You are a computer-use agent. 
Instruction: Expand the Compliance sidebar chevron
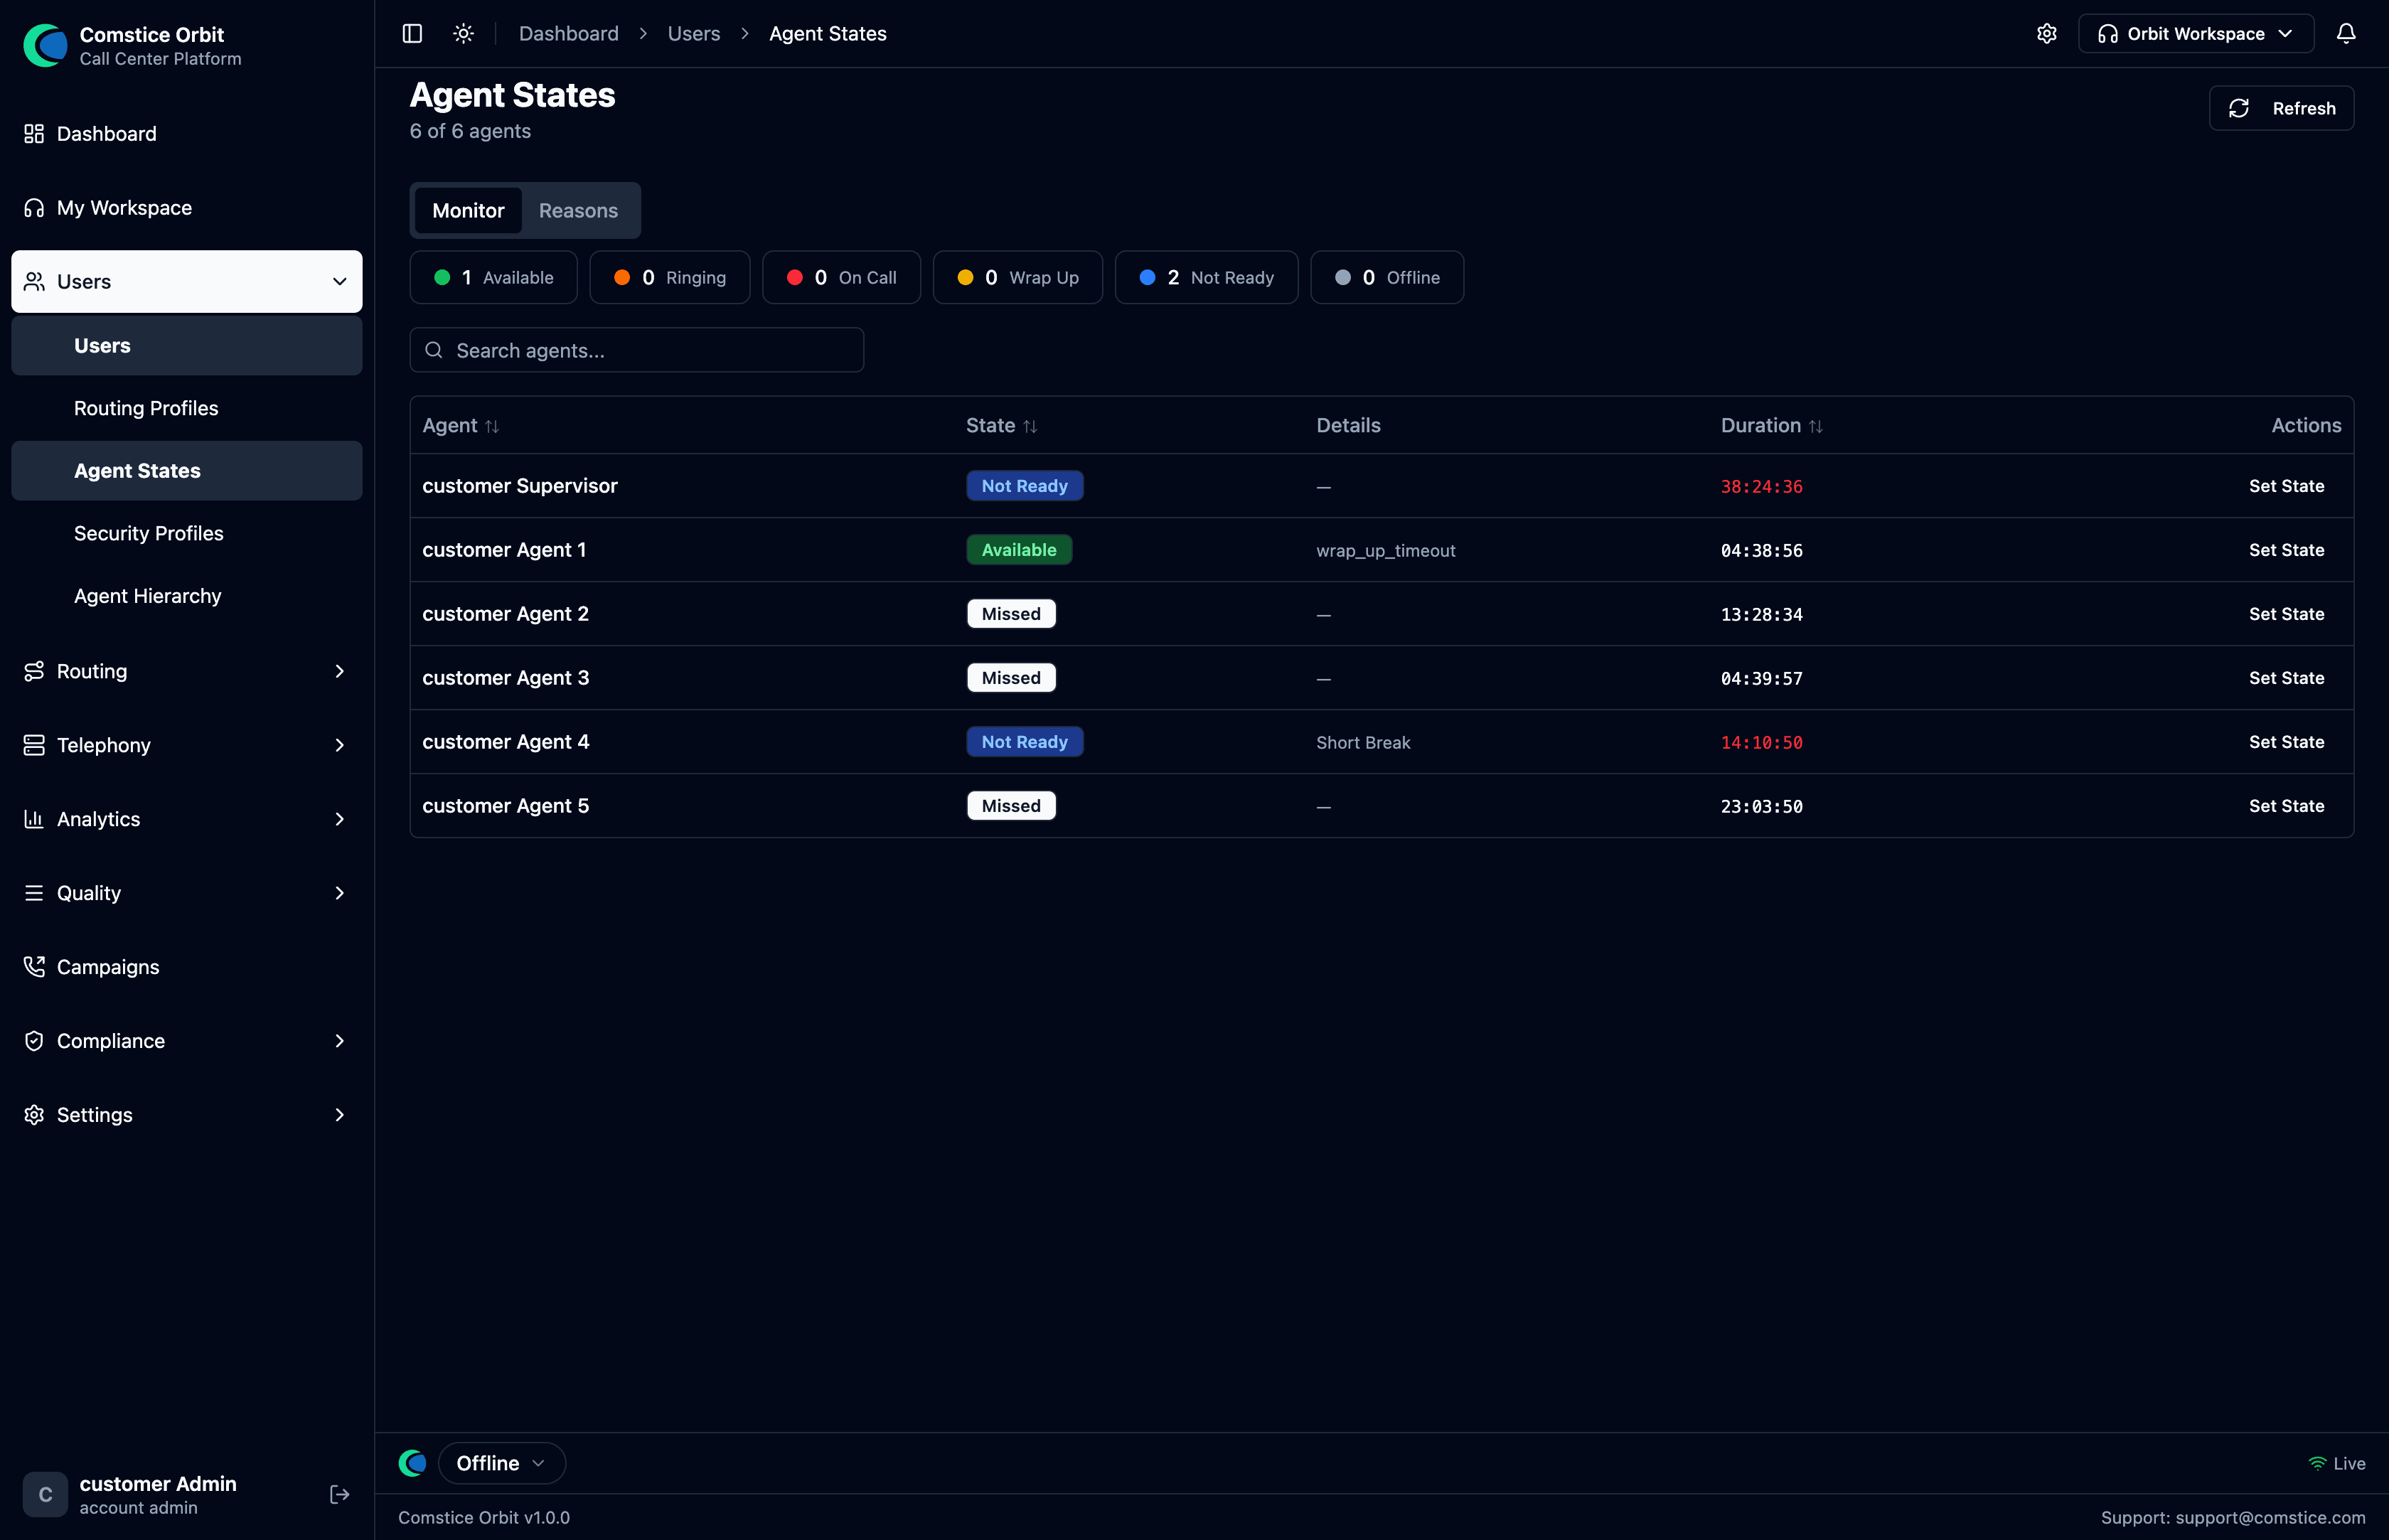(x=339, y=1041)
